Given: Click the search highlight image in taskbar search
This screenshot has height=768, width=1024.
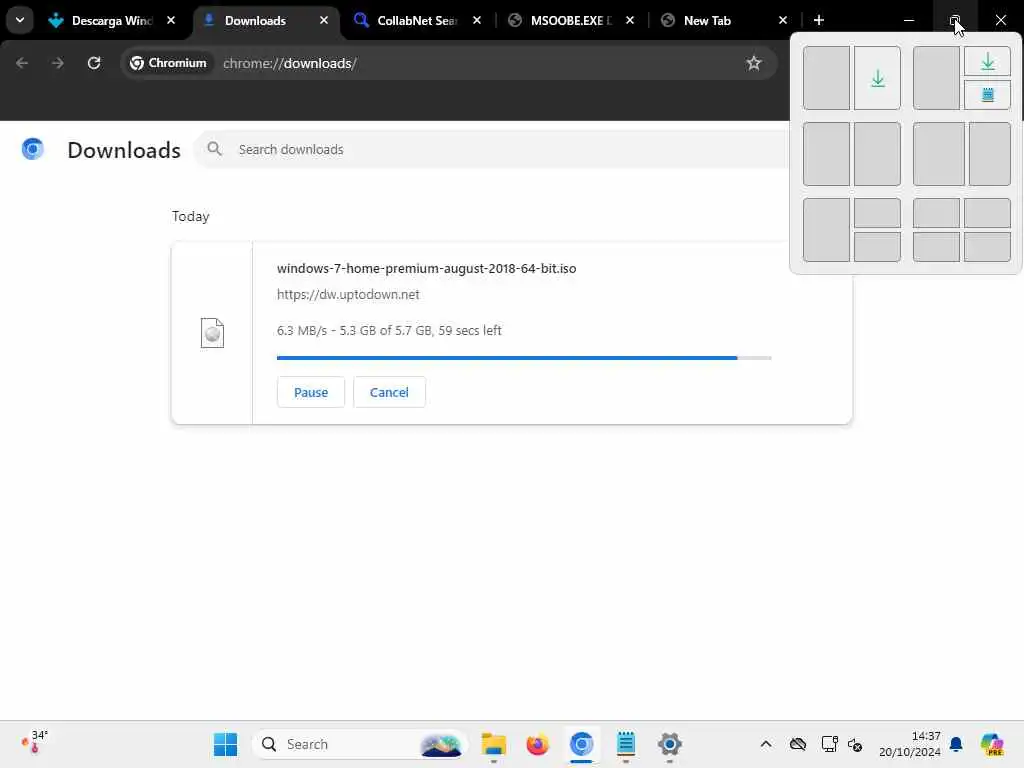Looking at the screenshot, I should click(441, 744).
